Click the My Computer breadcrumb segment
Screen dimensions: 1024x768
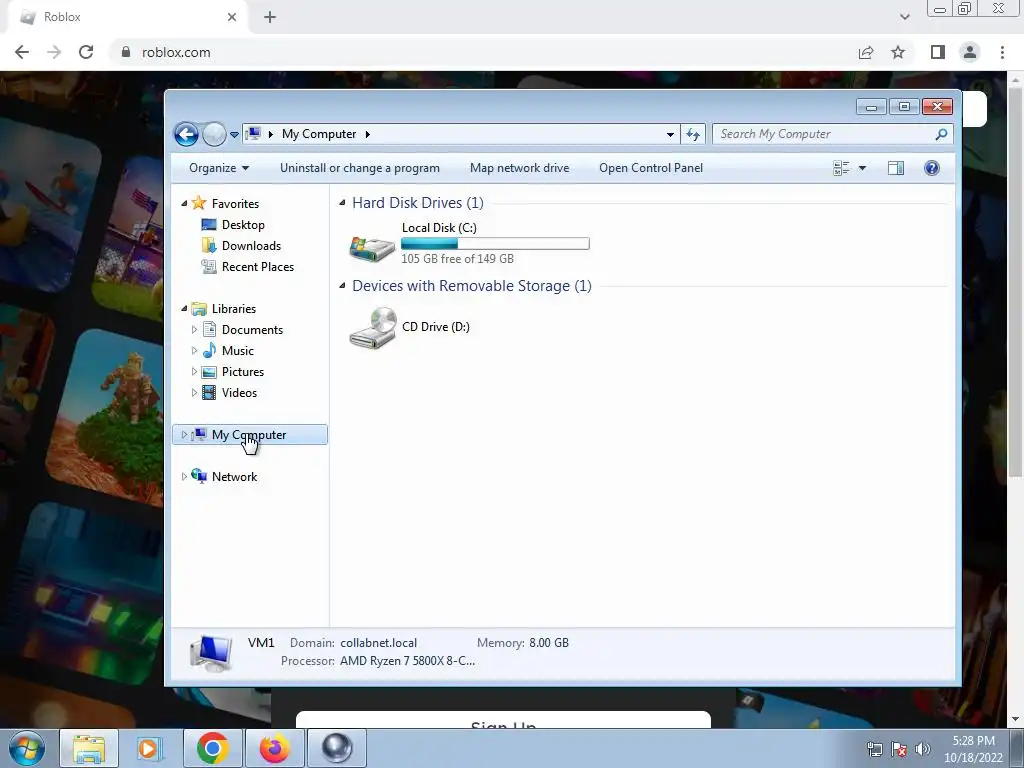point(319,134)
